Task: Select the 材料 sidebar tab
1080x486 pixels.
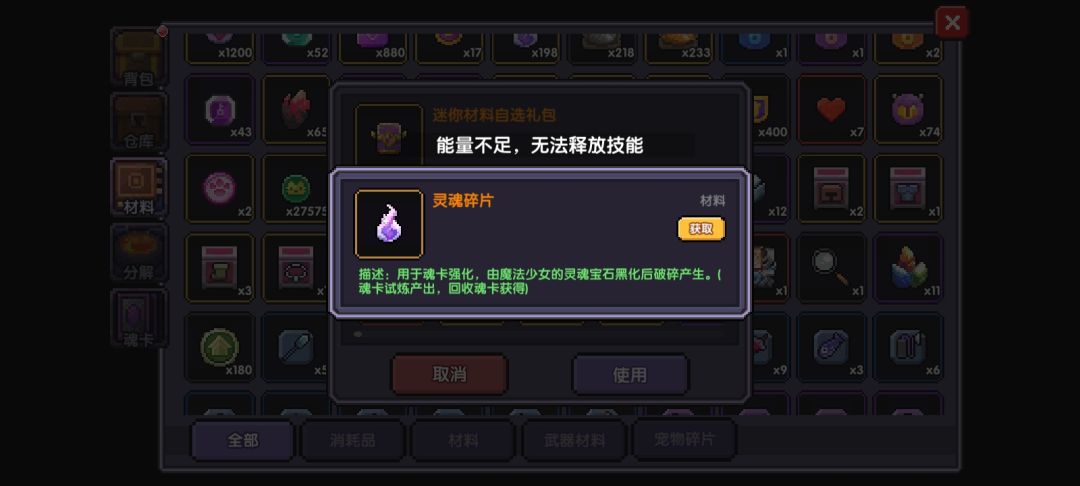Action: coord(138,187)
